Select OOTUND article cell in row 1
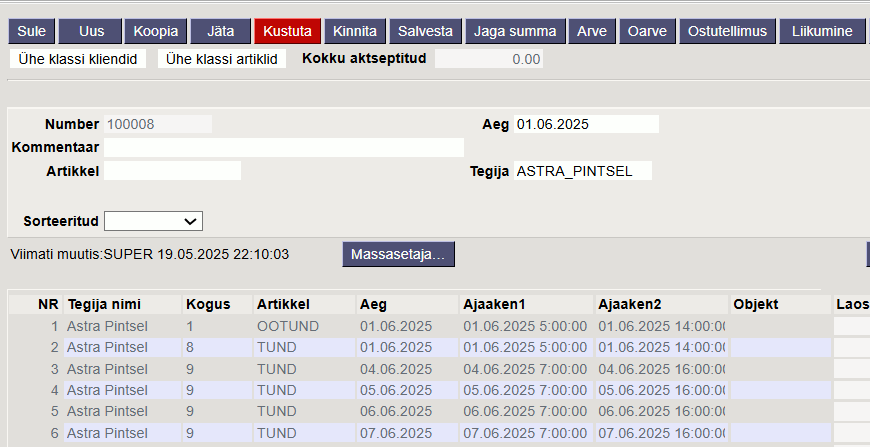 [x=304, y=326]
